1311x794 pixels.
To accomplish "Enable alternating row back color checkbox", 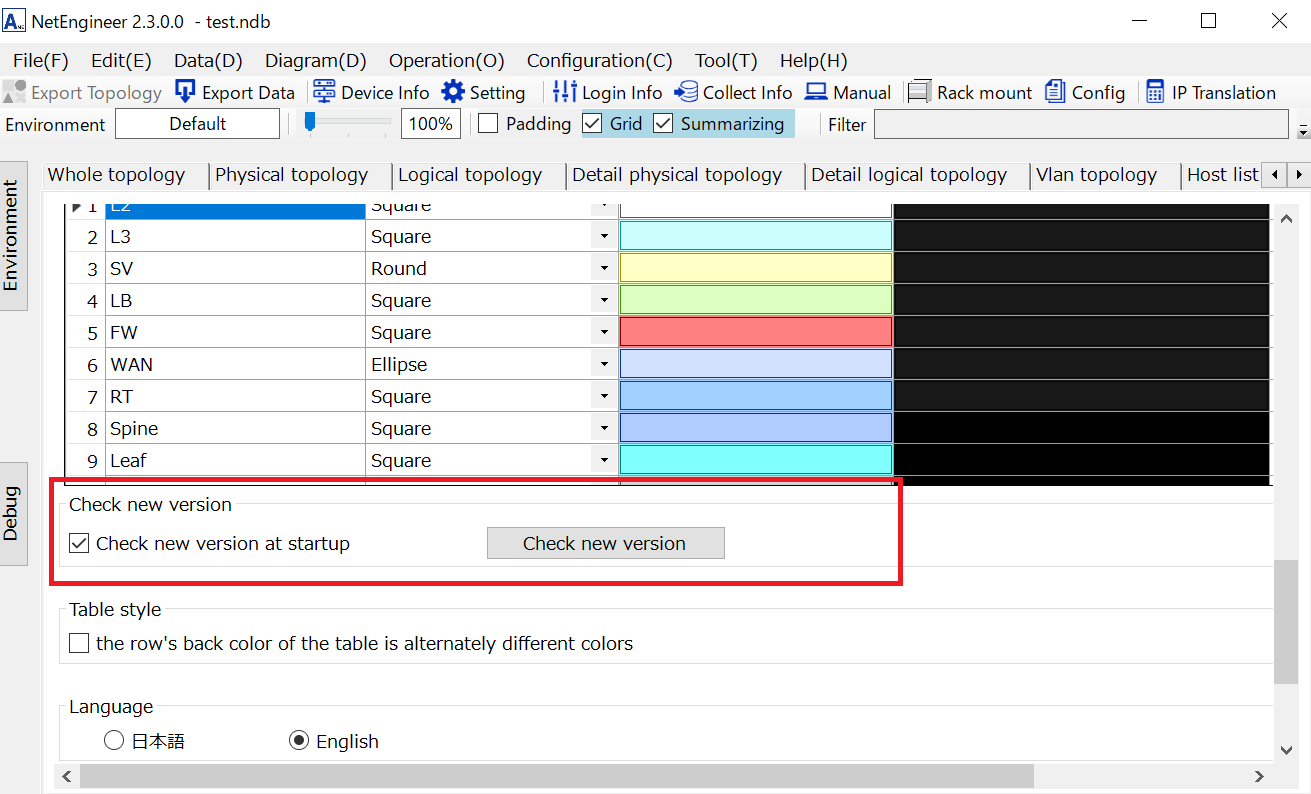I will (x=79, y=643).
